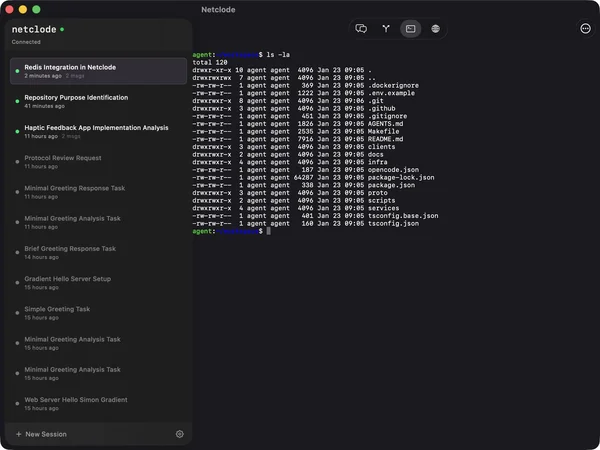Open the globe preview icon

[x=435, y=29]
